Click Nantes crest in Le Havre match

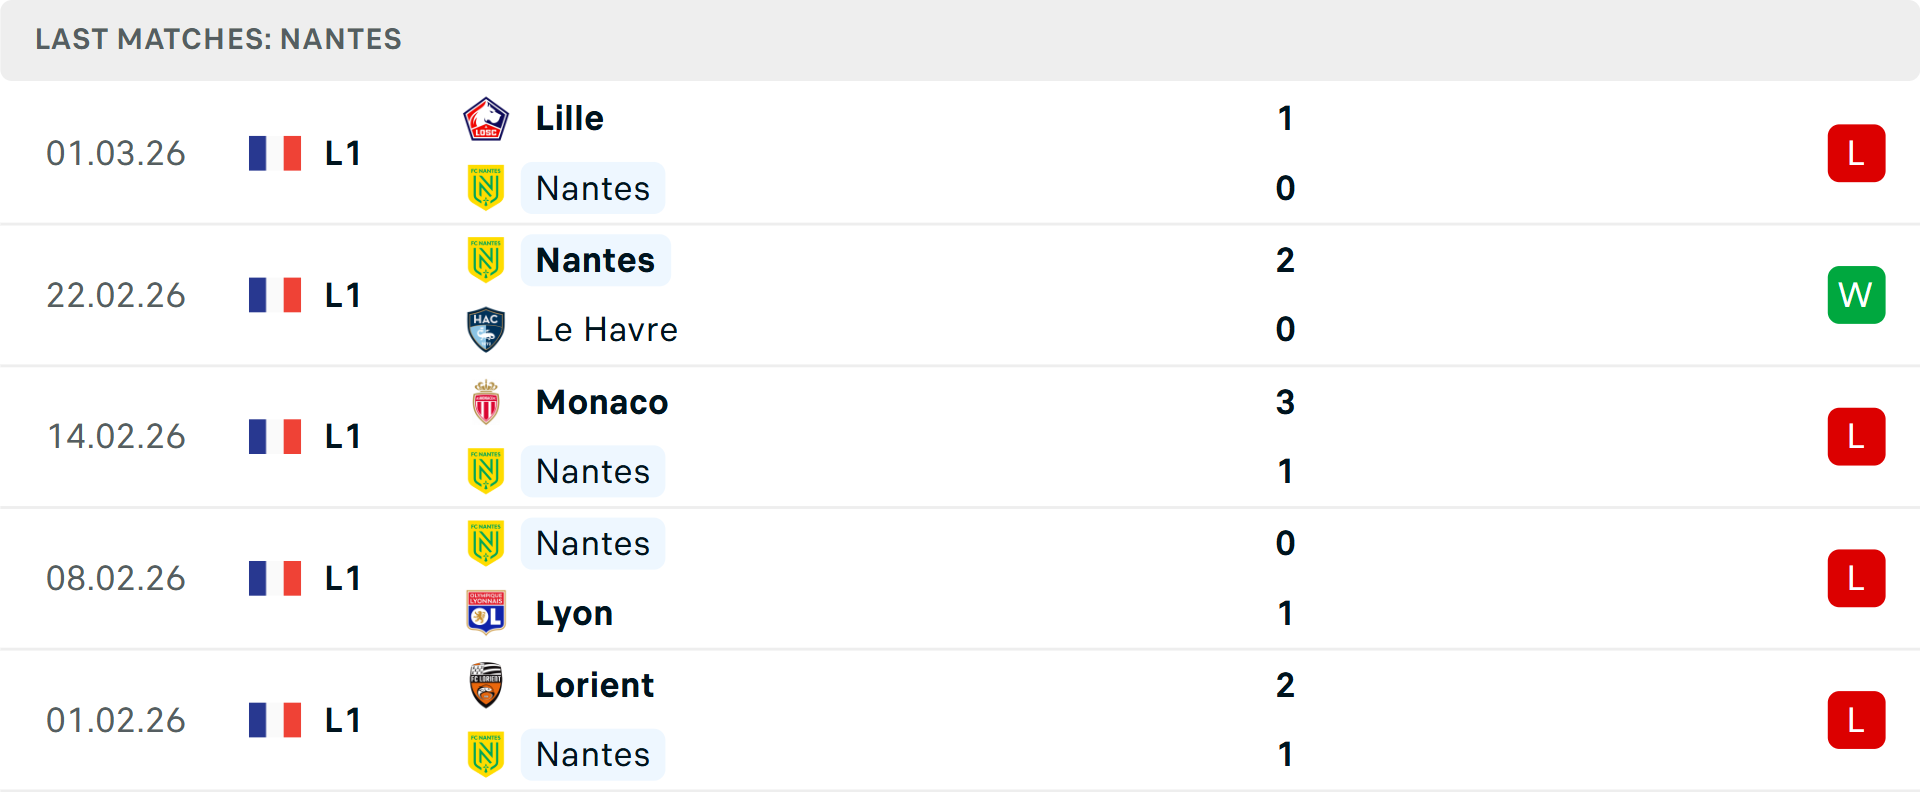pyautogui.click(x=486, y=260)
